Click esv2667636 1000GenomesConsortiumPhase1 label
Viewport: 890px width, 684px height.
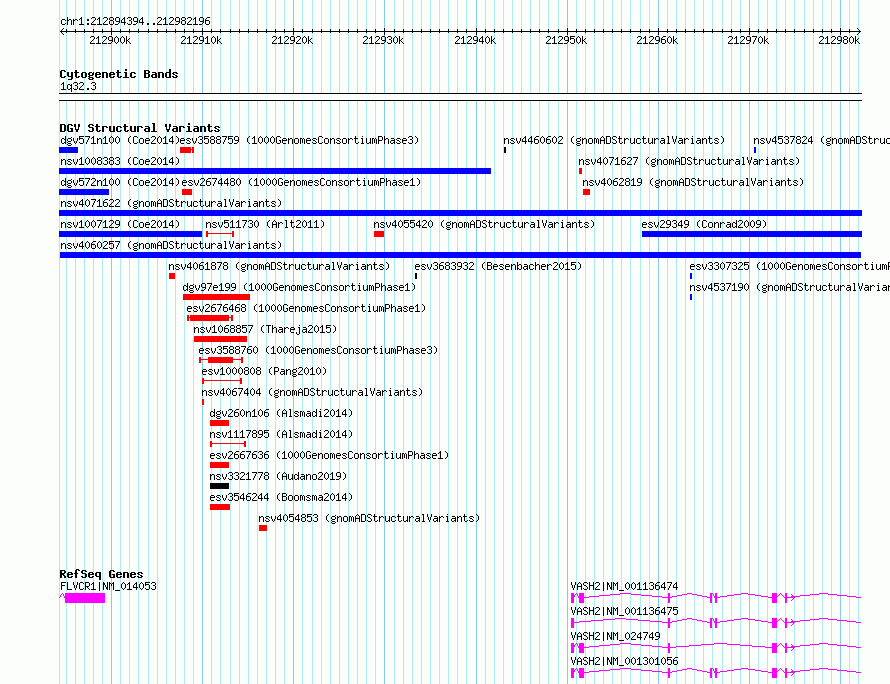click(x=329, y=455)
